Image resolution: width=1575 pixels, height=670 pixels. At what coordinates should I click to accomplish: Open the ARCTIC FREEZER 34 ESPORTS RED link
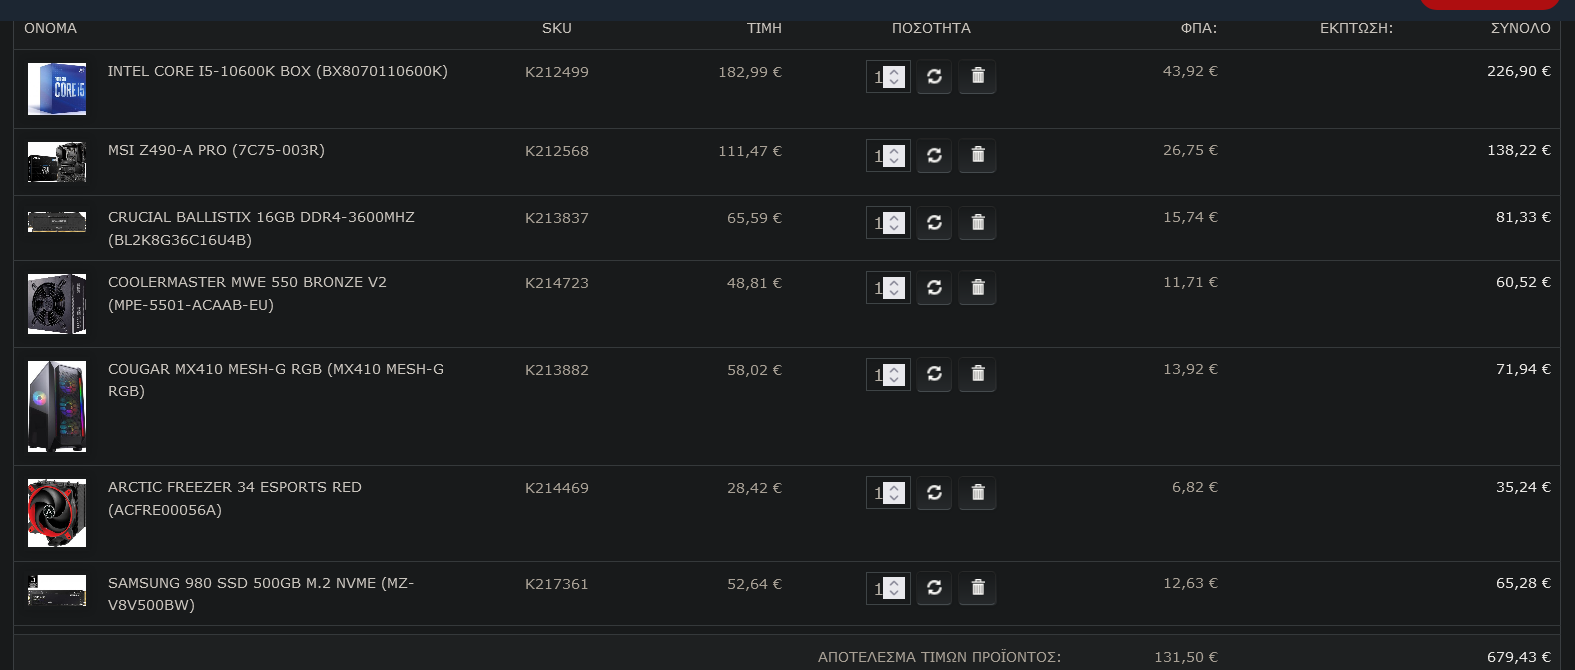pos(235,498)
